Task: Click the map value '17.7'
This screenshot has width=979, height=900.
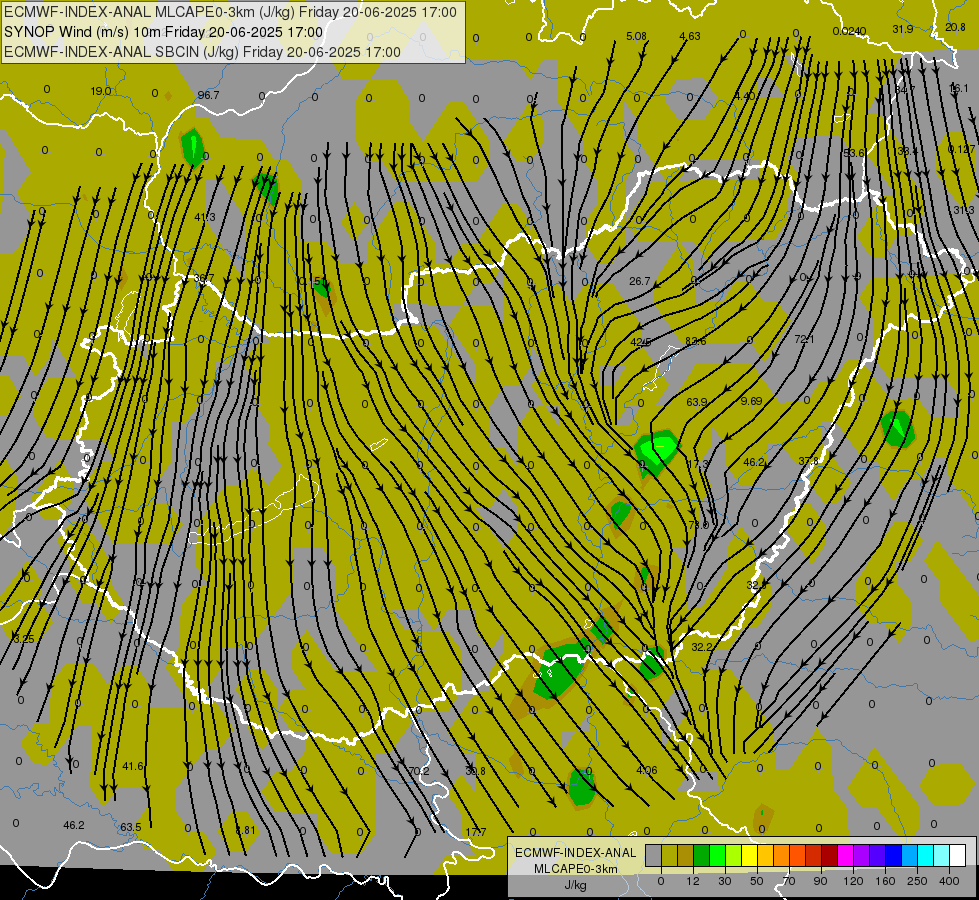Action: pos(476,832)
